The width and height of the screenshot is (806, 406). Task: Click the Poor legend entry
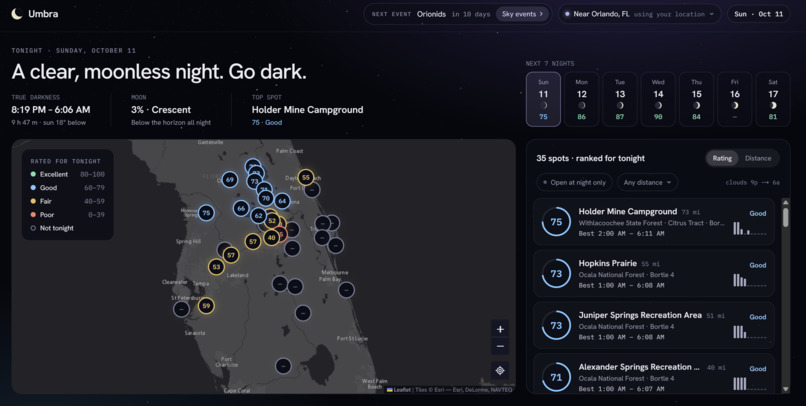[67, 214]
